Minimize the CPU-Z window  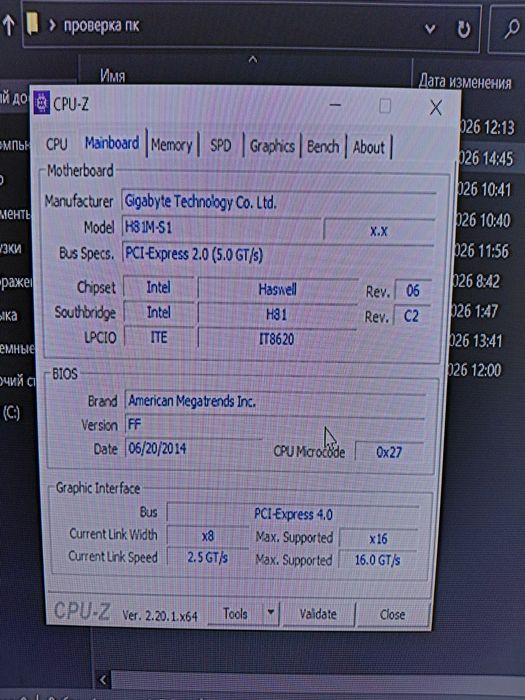[x=335, y=106]
